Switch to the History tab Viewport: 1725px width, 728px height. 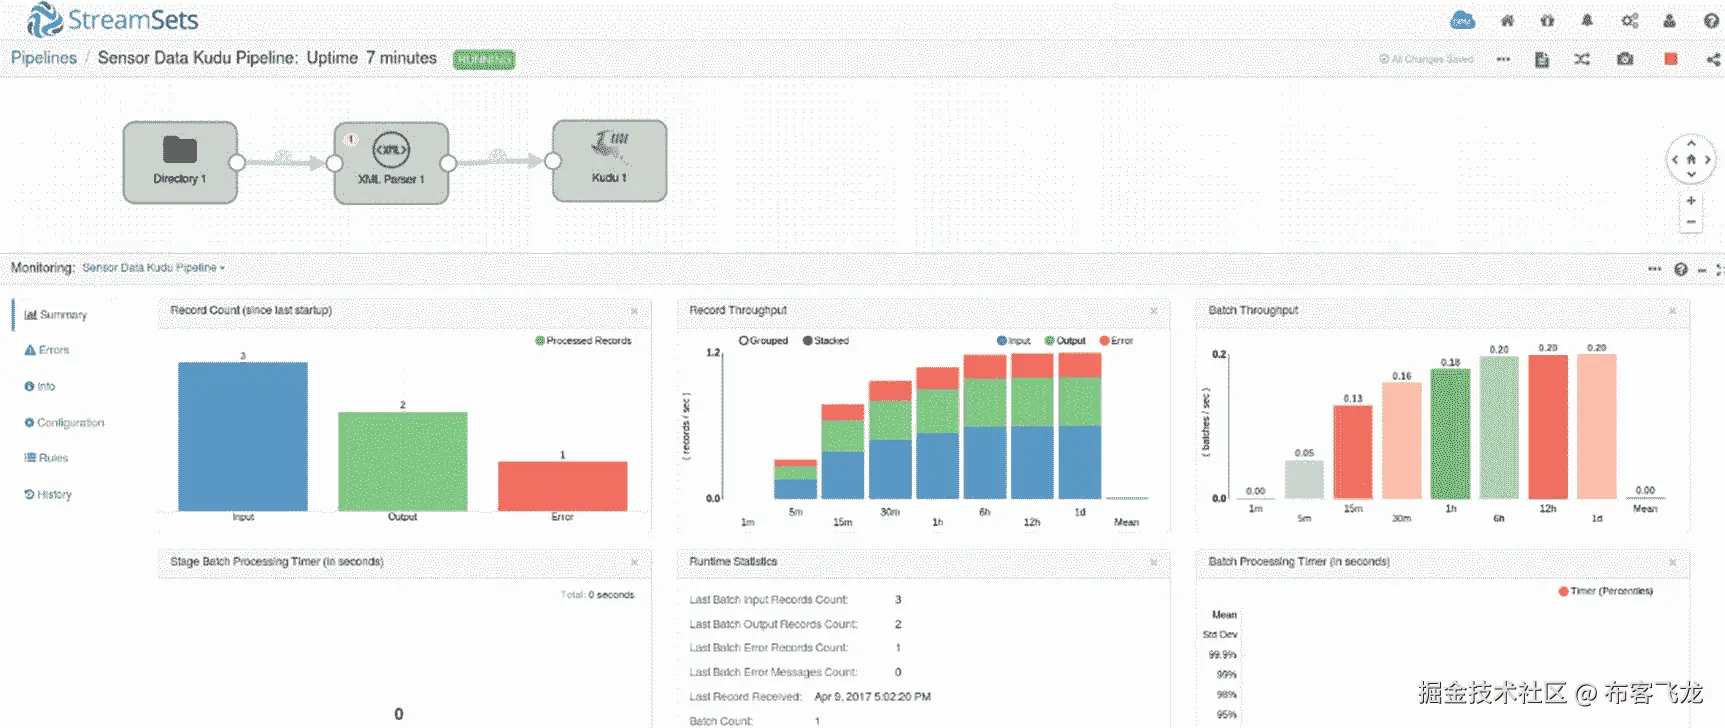(48, 495)
